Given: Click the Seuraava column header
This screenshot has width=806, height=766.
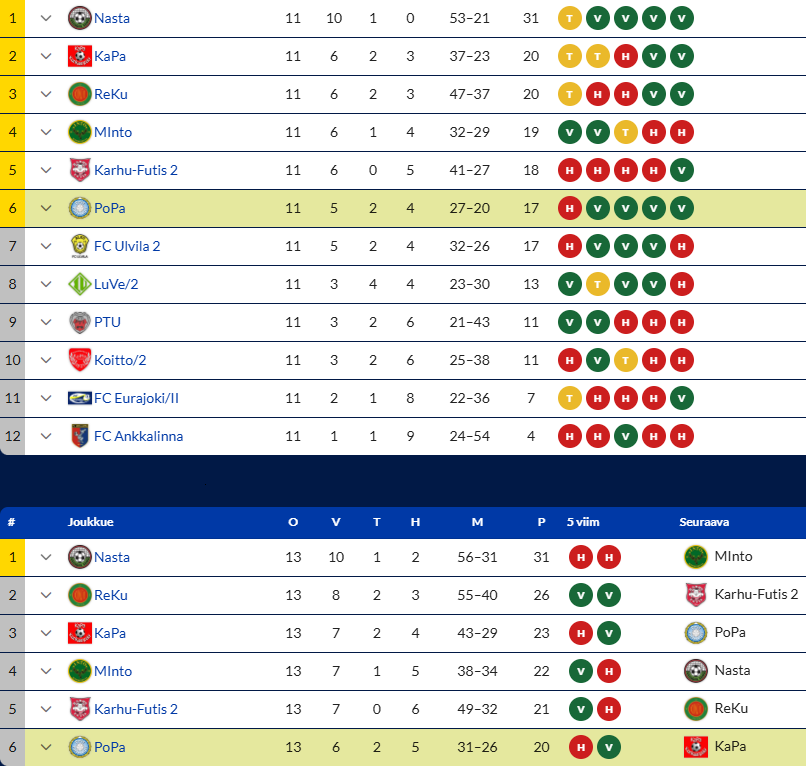Looking at the screenshot, I should pyautogui.click(x=704, y=522).
